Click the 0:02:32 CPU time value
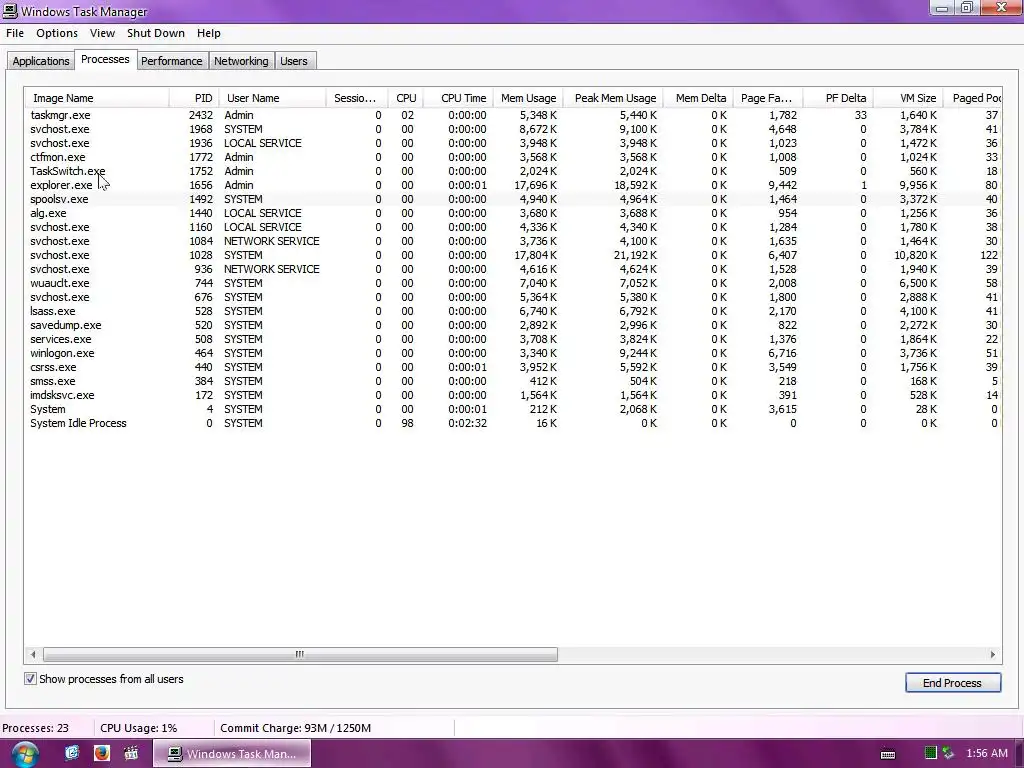1024x768 pixels. click(467, 423)
